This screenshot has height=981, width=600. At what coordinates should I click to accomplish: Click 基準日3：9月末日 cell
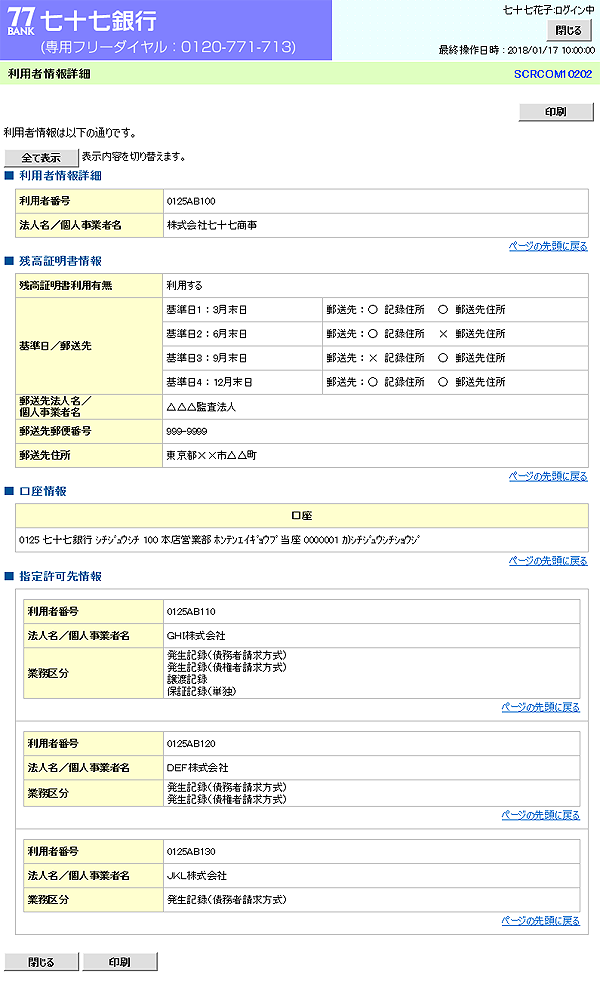(x=242, y=358)
